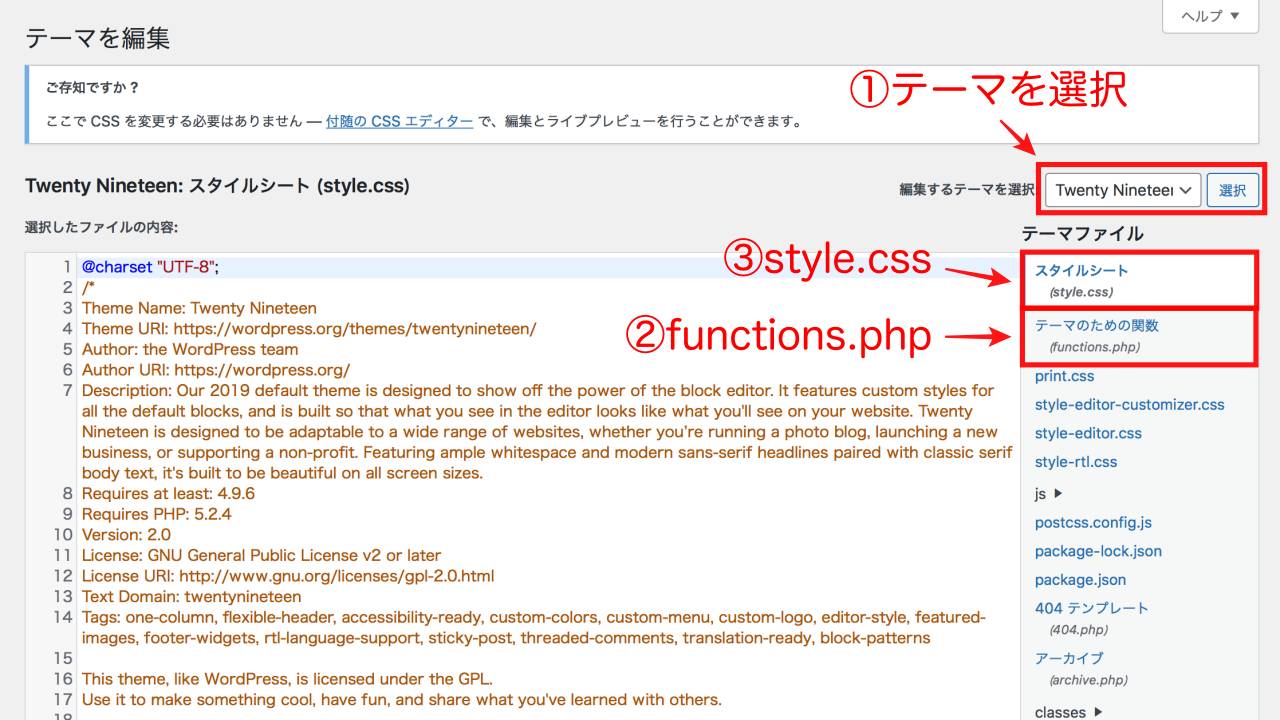This screenshot has height=720, width=1280.
Task: Click the 'licensed under the GPL' line
Action: coord(287,679)
